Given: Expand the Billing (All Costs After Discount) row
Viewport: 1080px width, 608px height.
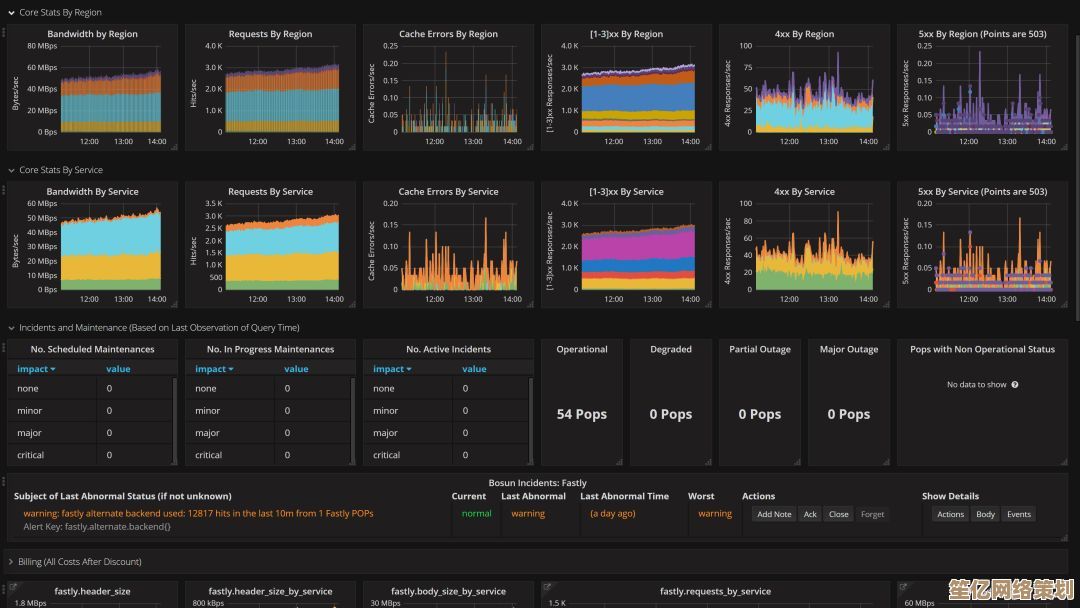Looking at the screenshot, I should click(x=11, y=562).
